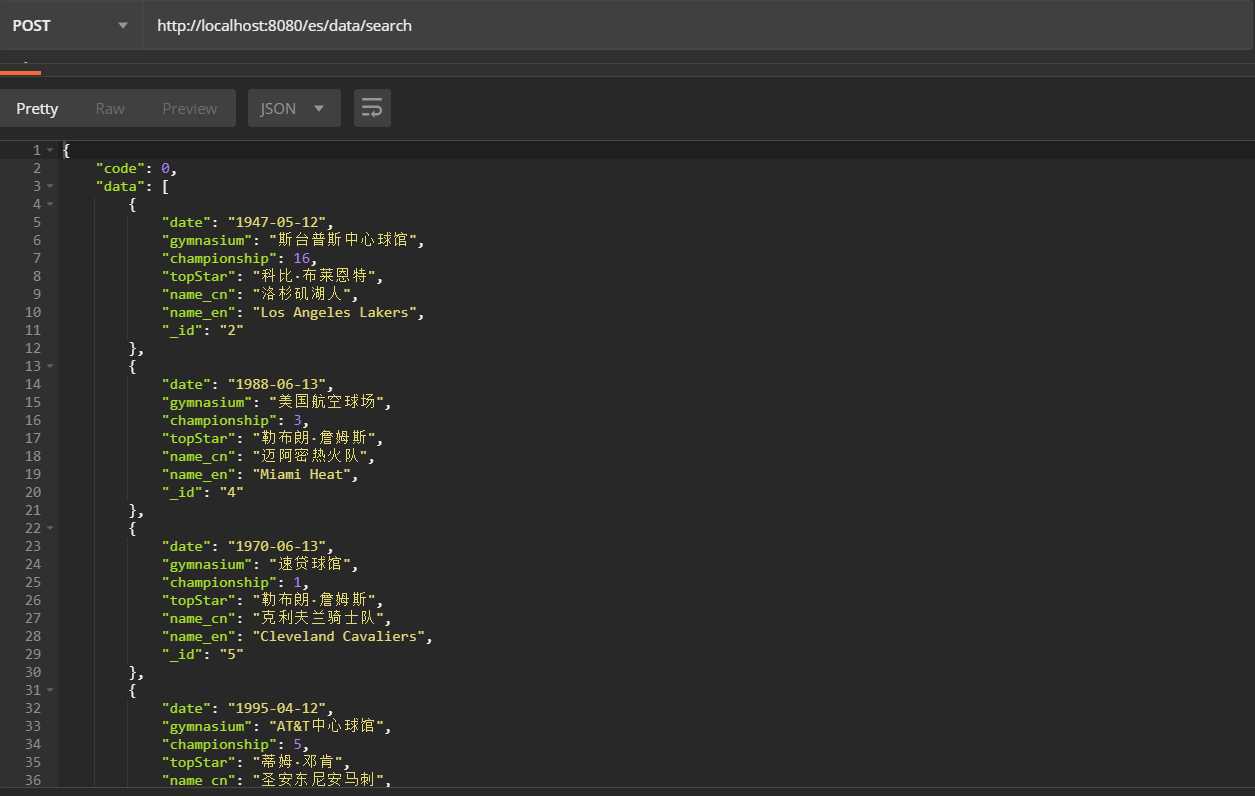Image resolution: width=1255 pixels, height=796 pixels.
Task: Click the gymnasium value "速贷球馆"
Action: click(x=308, y=564)
